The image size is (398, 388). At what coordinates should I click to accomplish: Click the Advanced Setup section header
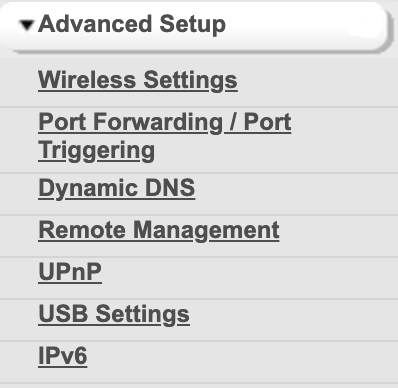click(194, 27)
